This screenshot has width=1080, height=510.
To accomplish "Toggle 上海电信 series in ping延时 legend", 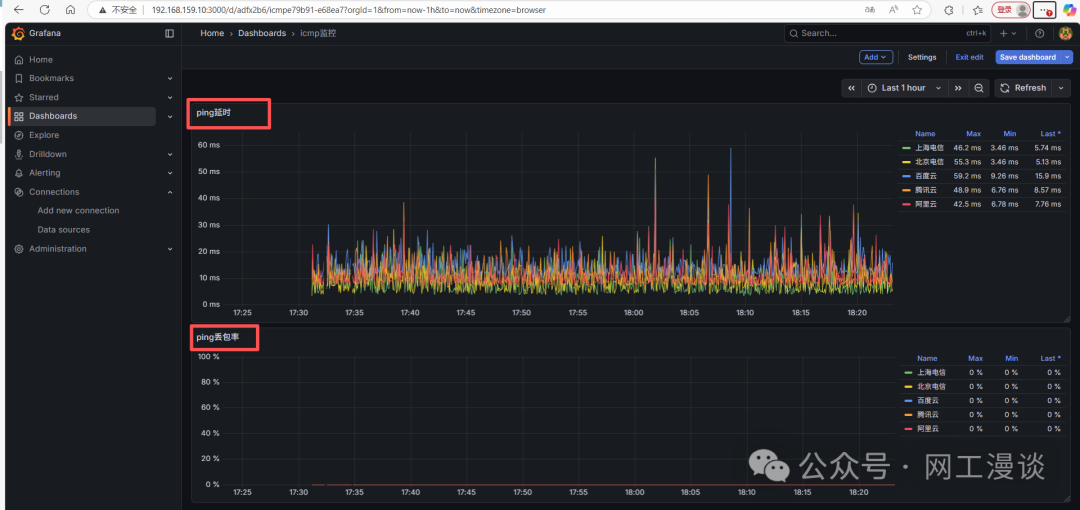I will point(928,147).
